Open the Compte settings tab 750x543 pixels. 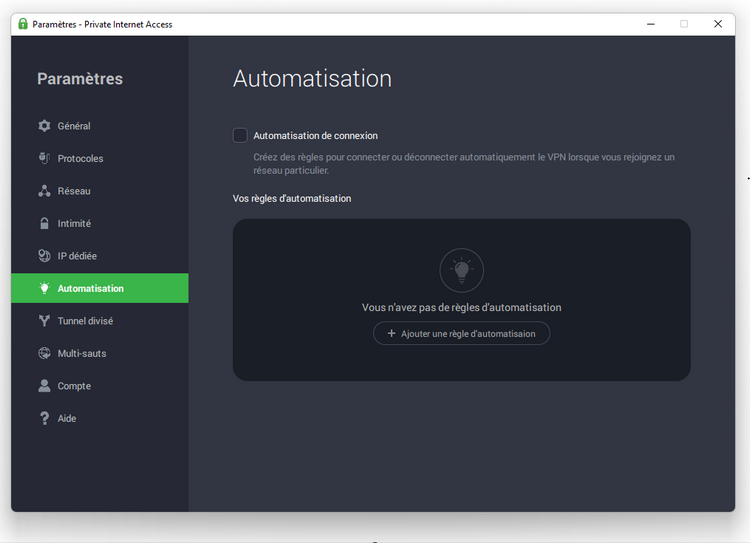pyautogui.click(x=100, y=386)
